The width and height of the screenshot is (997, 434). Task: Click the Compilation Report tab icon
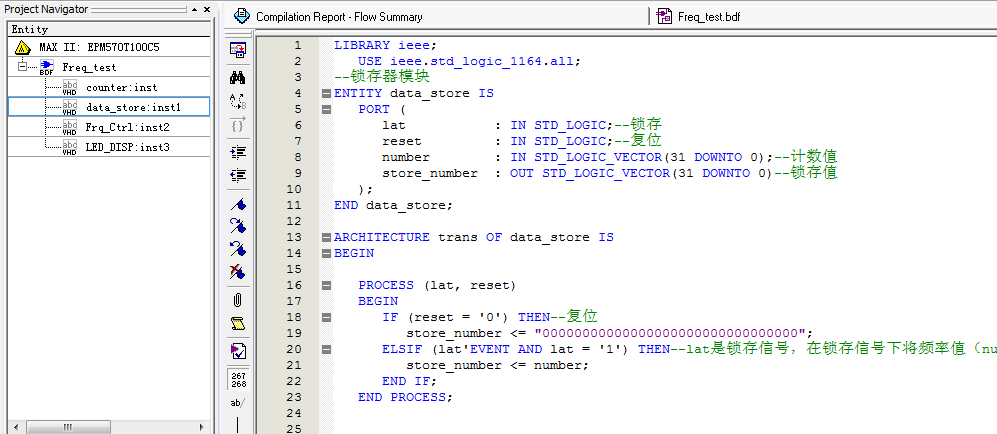tap(241, 16)
